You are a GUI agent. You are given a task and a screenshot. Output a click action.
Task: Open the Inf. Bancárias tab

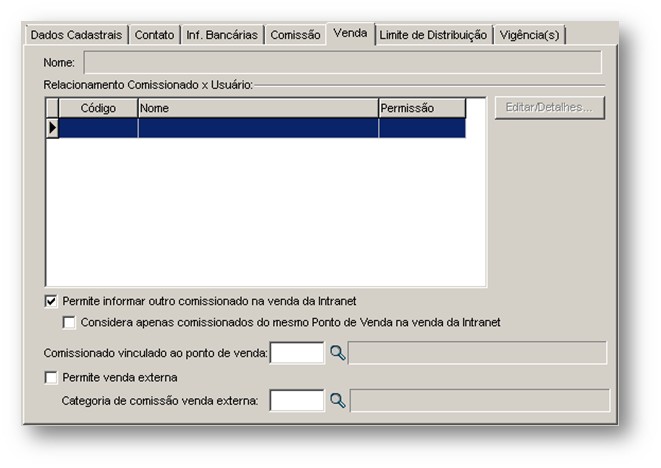coord(222,35)
